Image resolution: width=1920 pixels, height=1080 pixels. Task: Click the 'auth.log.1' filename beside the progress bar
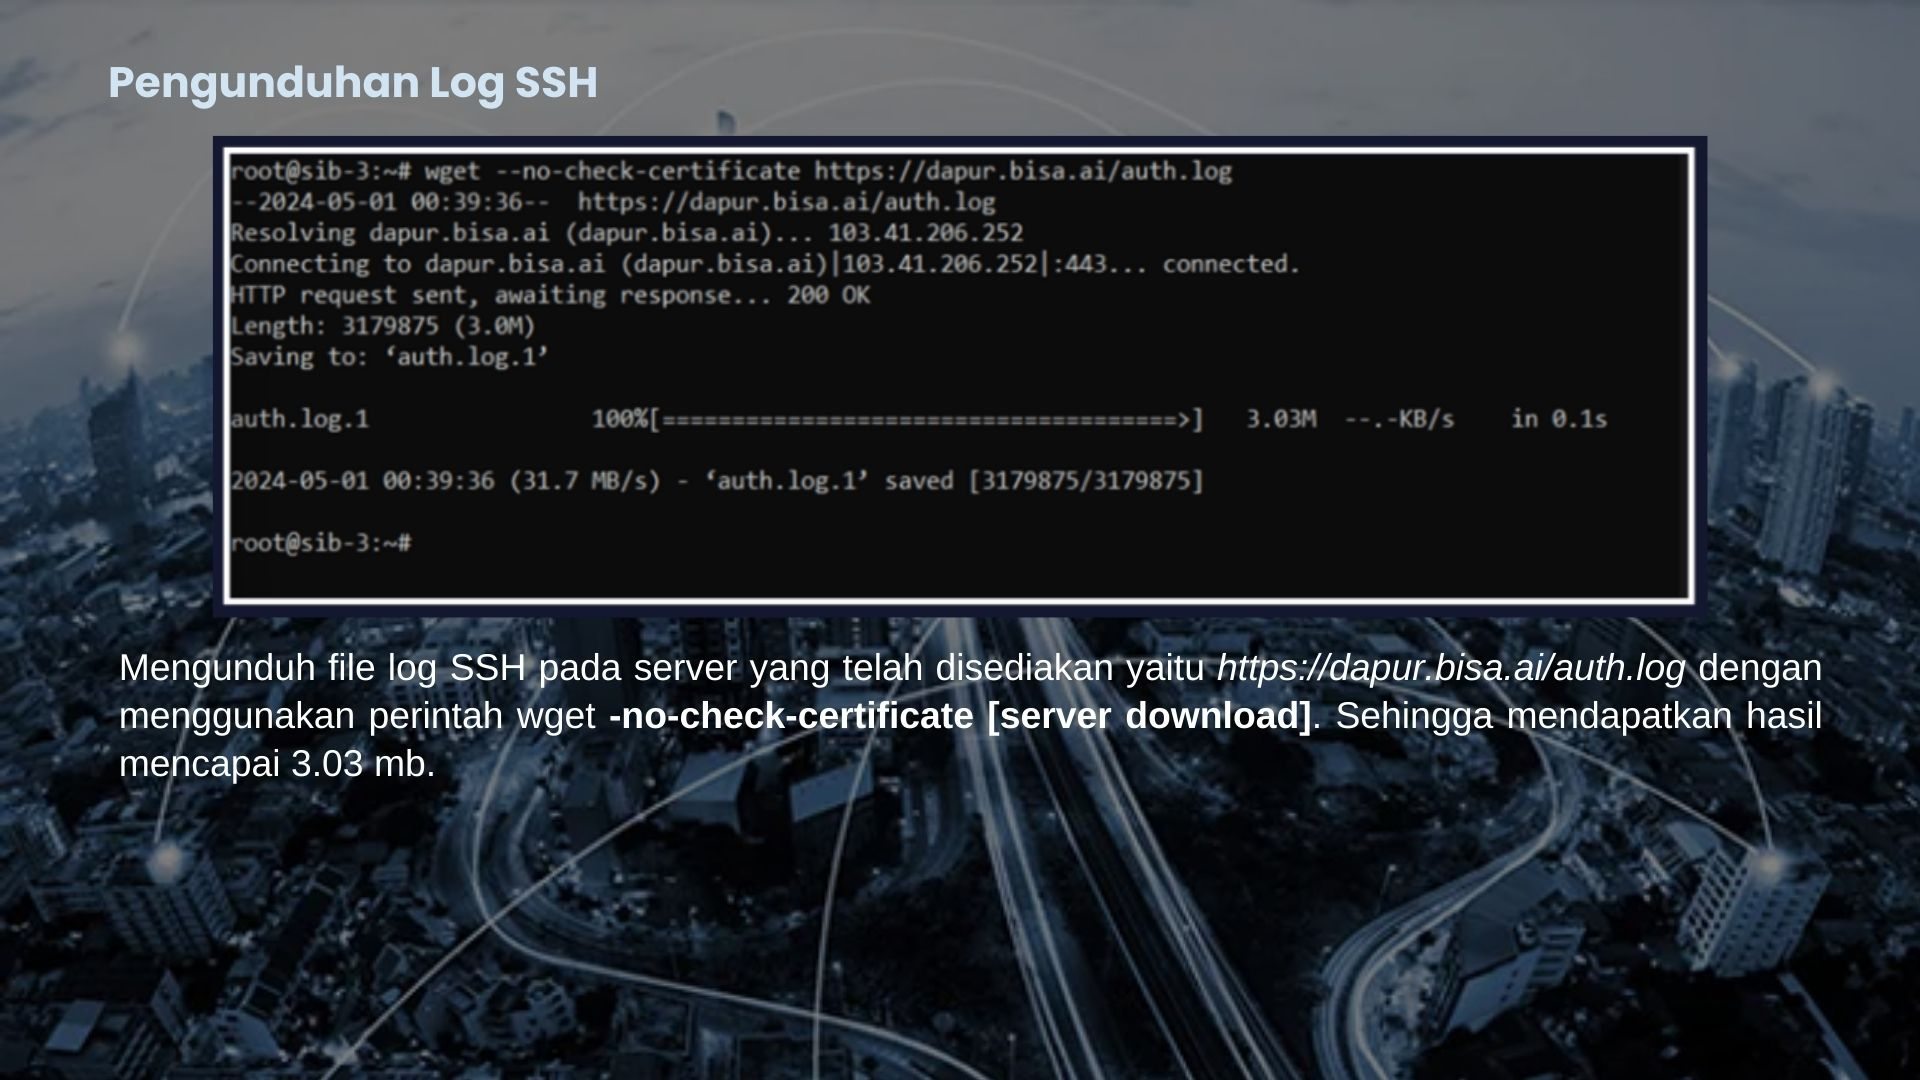300,419
